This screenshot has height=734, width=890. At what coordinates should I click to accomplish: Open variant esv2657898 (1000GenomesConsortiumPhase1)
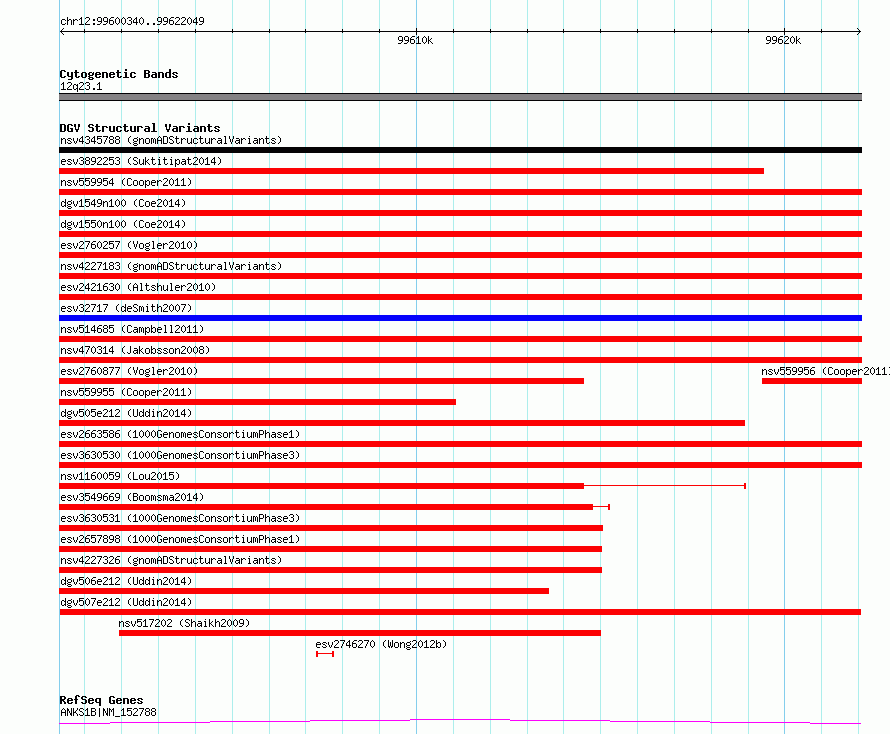180,539
